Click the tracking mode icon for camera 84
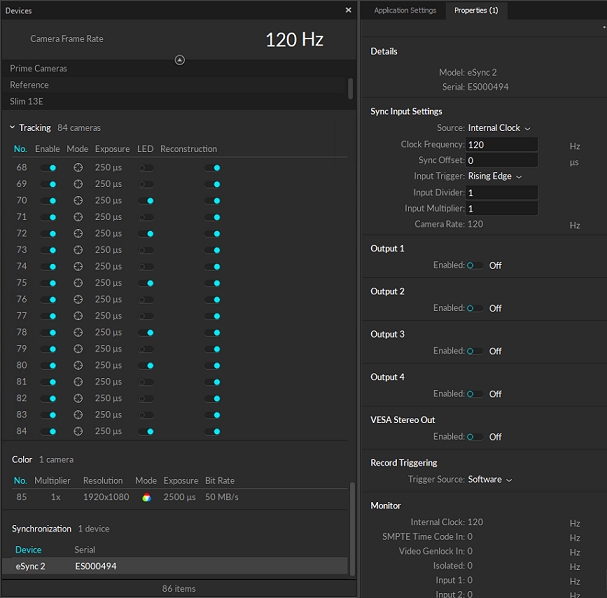 click(78, 431)
